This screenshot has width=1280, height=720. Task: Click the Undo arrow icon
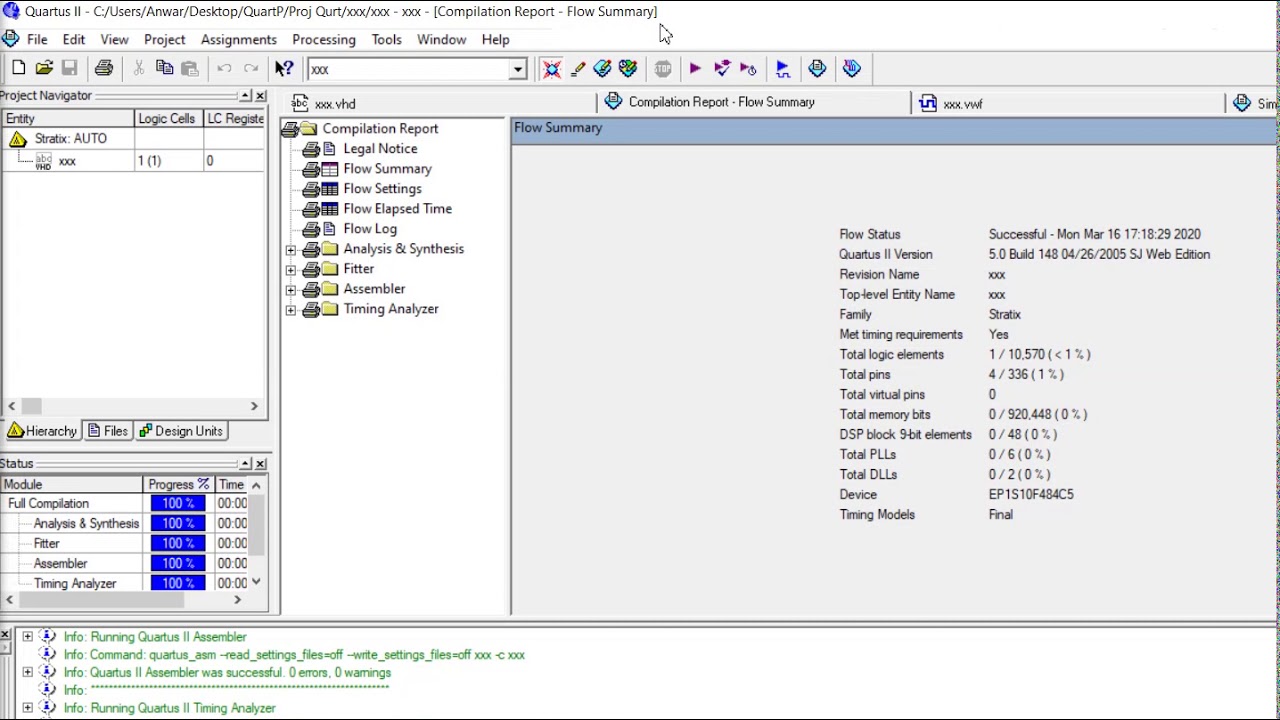pos(224,68)
